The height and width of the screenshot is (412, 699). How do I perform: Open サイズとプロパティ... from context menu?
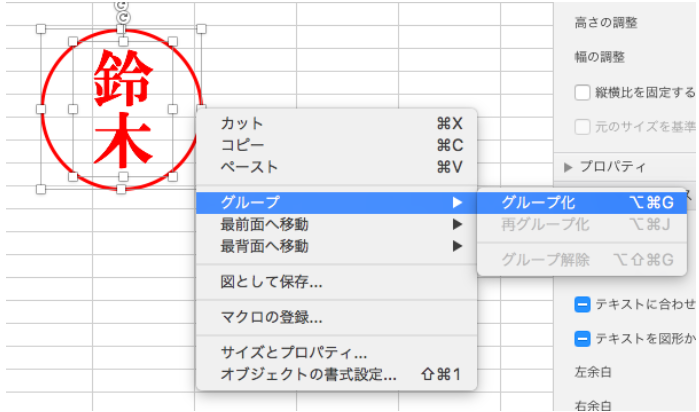point(294,354)
